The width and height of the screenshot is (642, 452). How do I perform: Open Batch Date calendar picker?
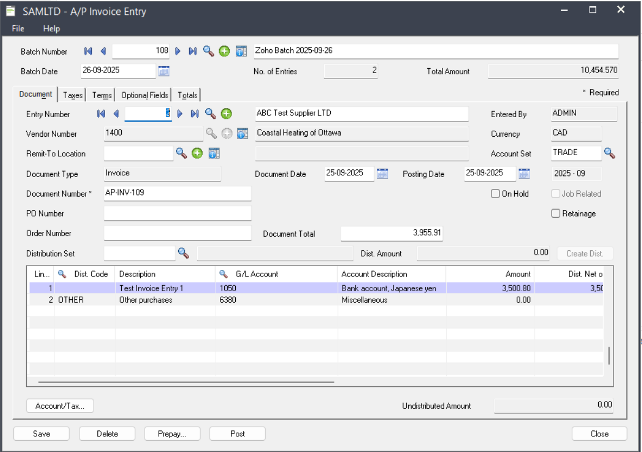[164, 71]
